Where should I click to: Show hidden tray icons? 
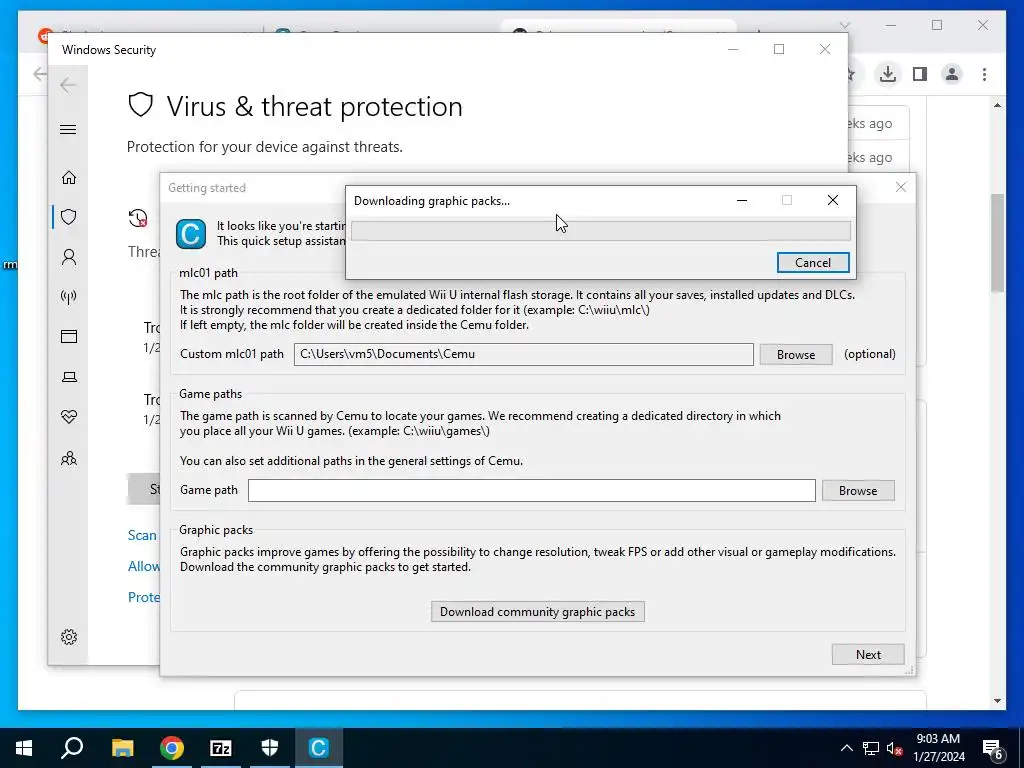846,748
